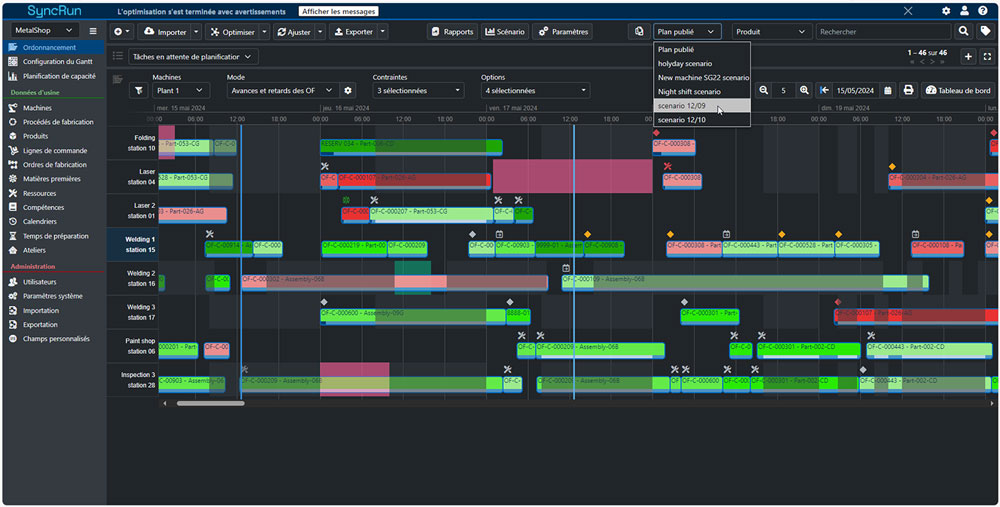Click the Compétences icon

pos(13,207)
